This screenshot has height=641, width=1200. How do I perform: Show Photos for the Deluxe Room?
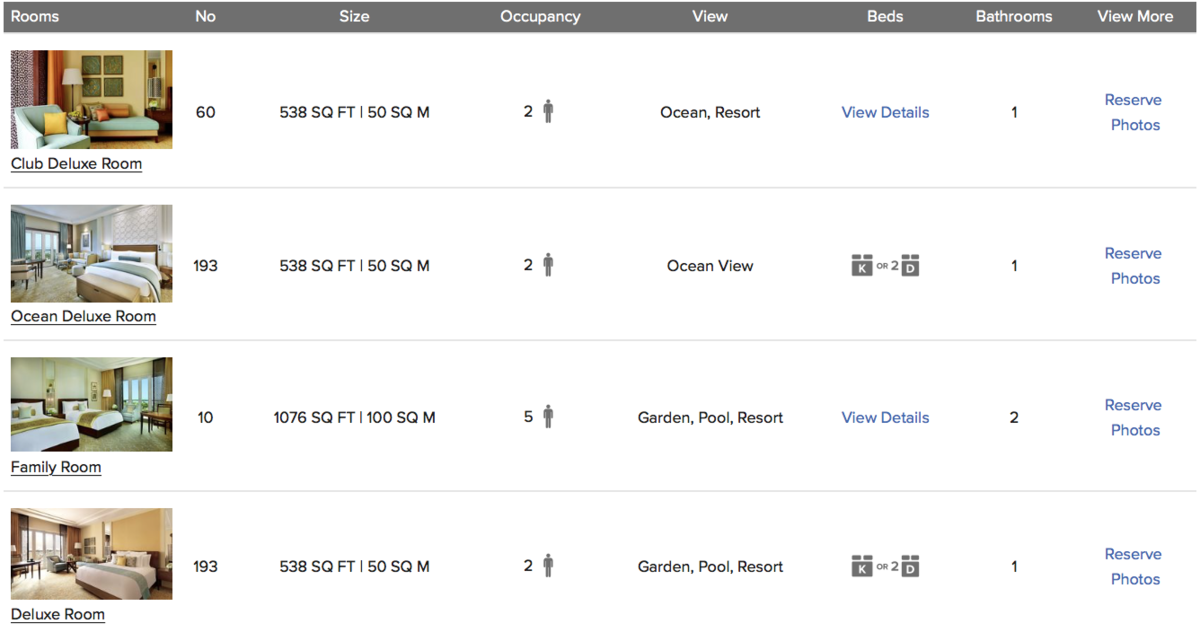[x=1135, y=579]
